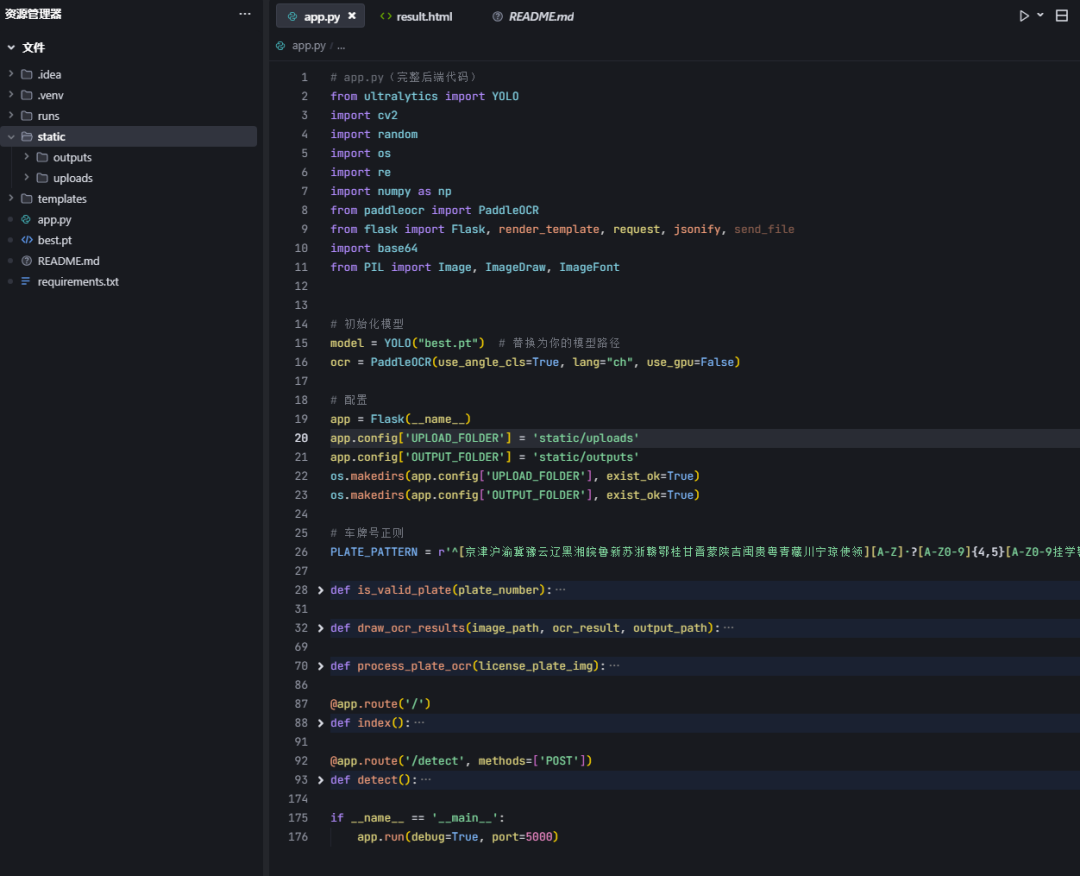Click the @app.route('/detect') decorator line

coord(461,761)
